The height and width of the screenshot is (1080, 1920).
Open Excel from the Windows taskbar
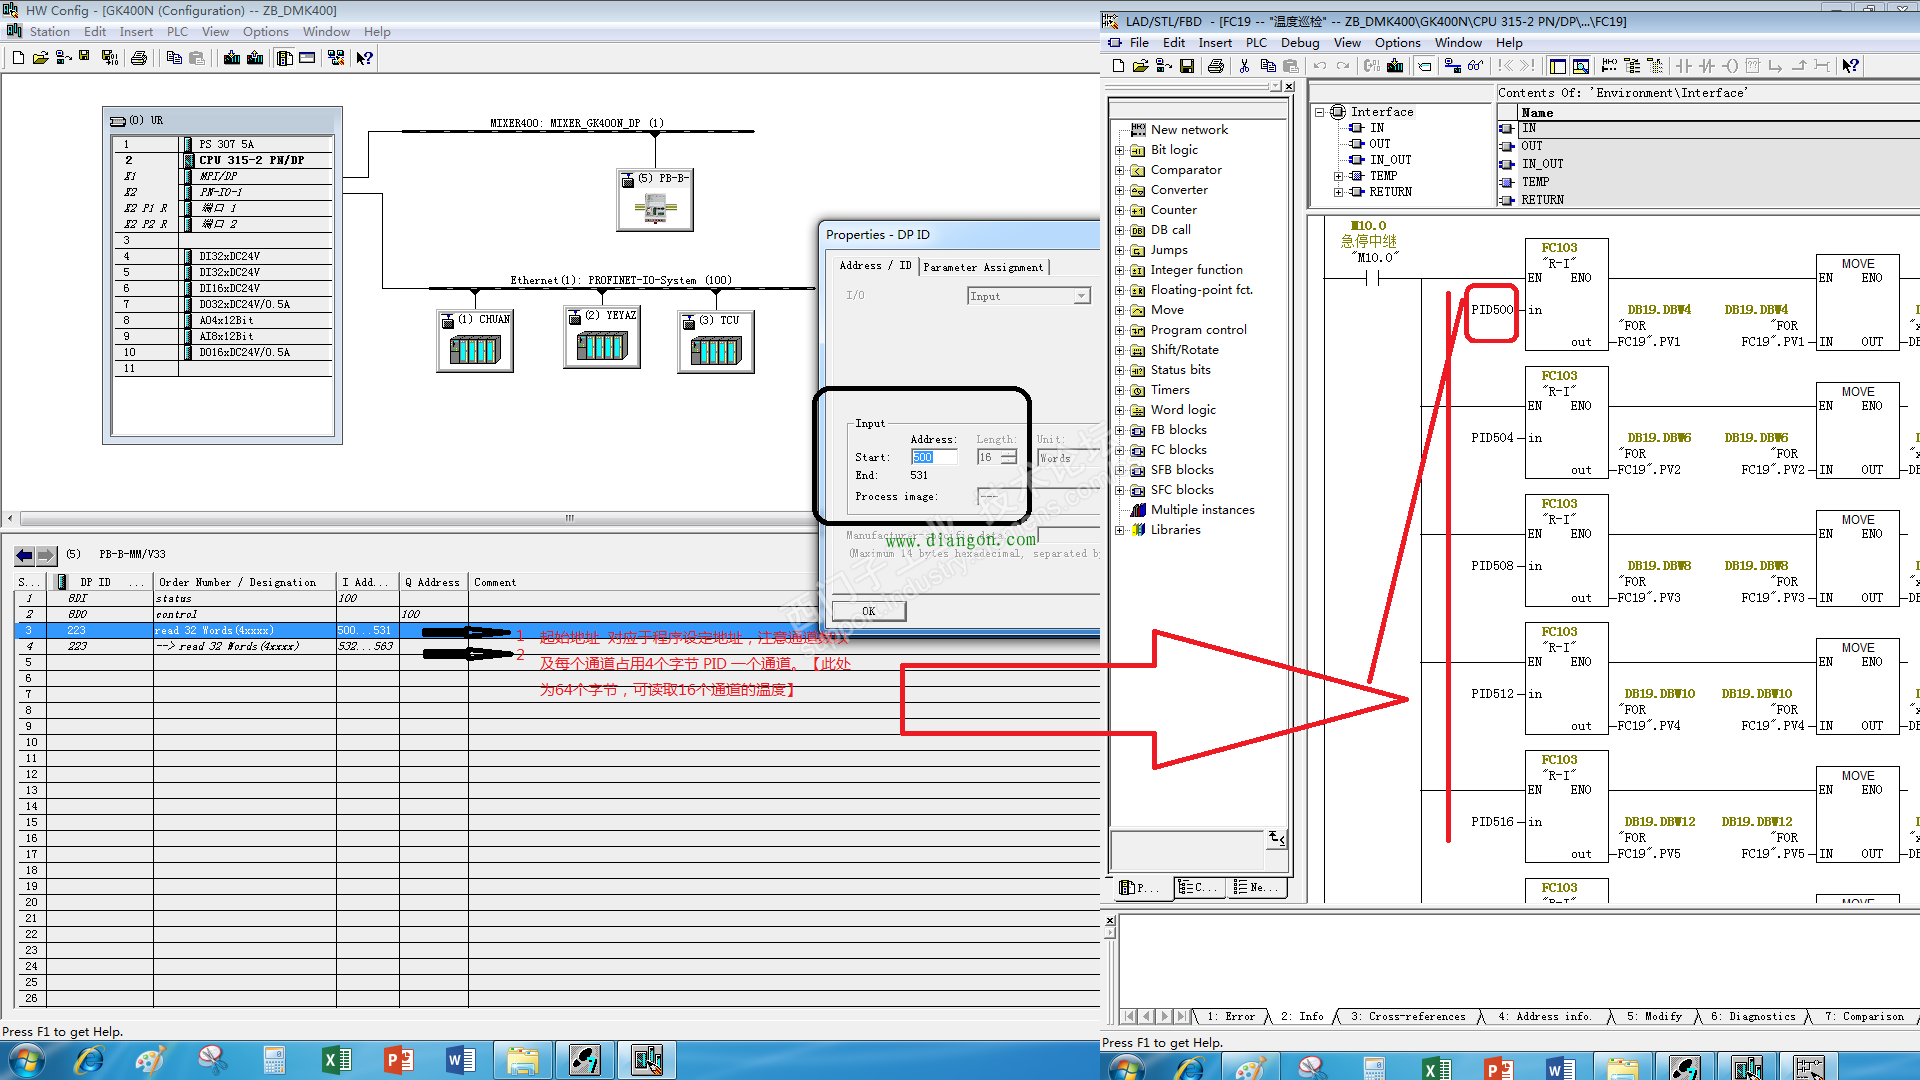pos(336,1060)
